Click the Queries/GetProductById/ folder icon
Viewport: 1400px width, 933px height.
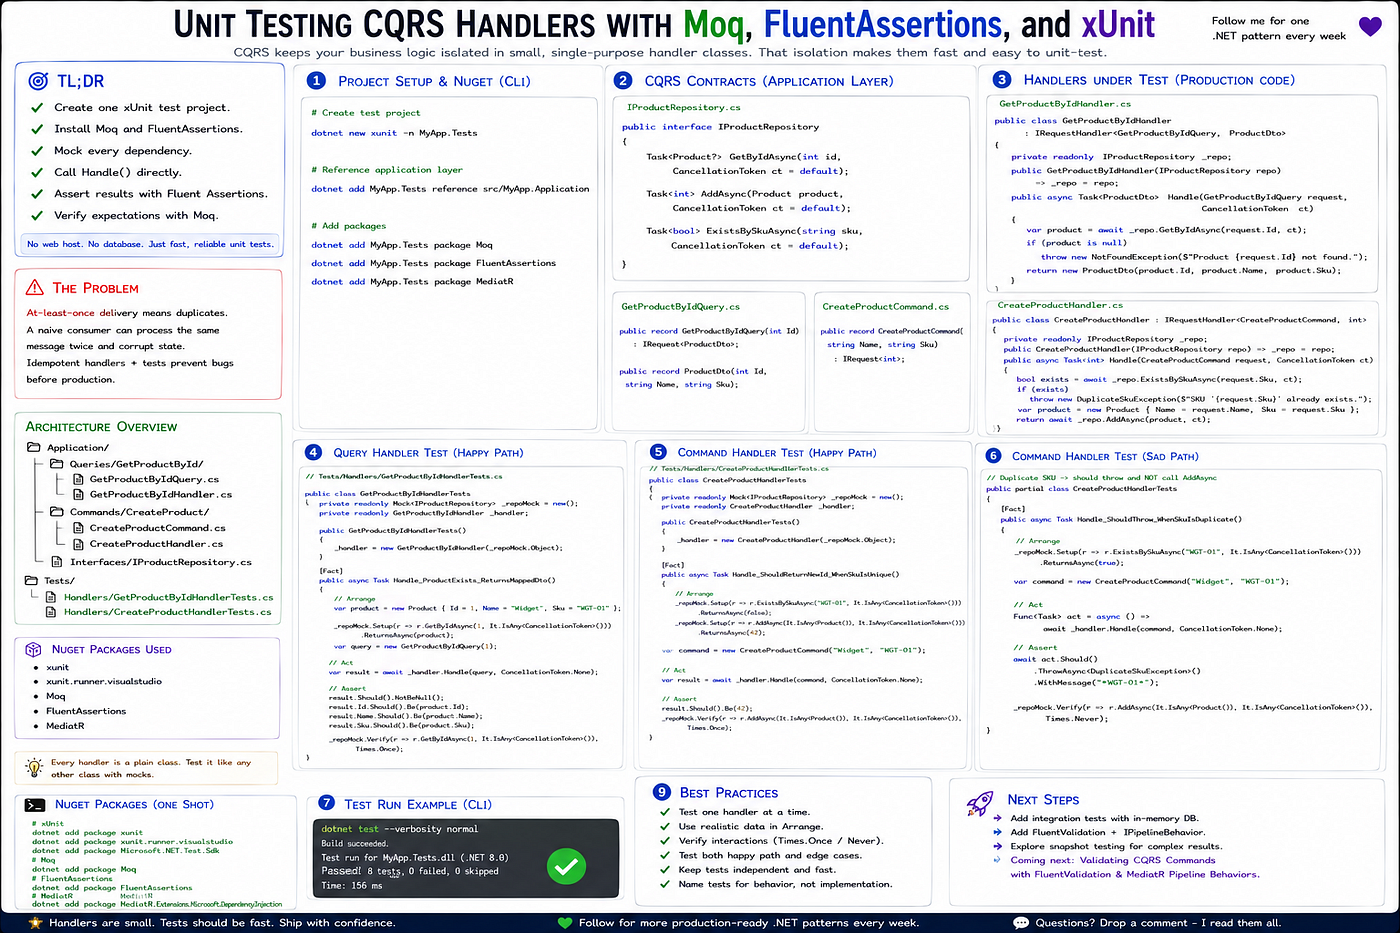(x=57, y=464)
